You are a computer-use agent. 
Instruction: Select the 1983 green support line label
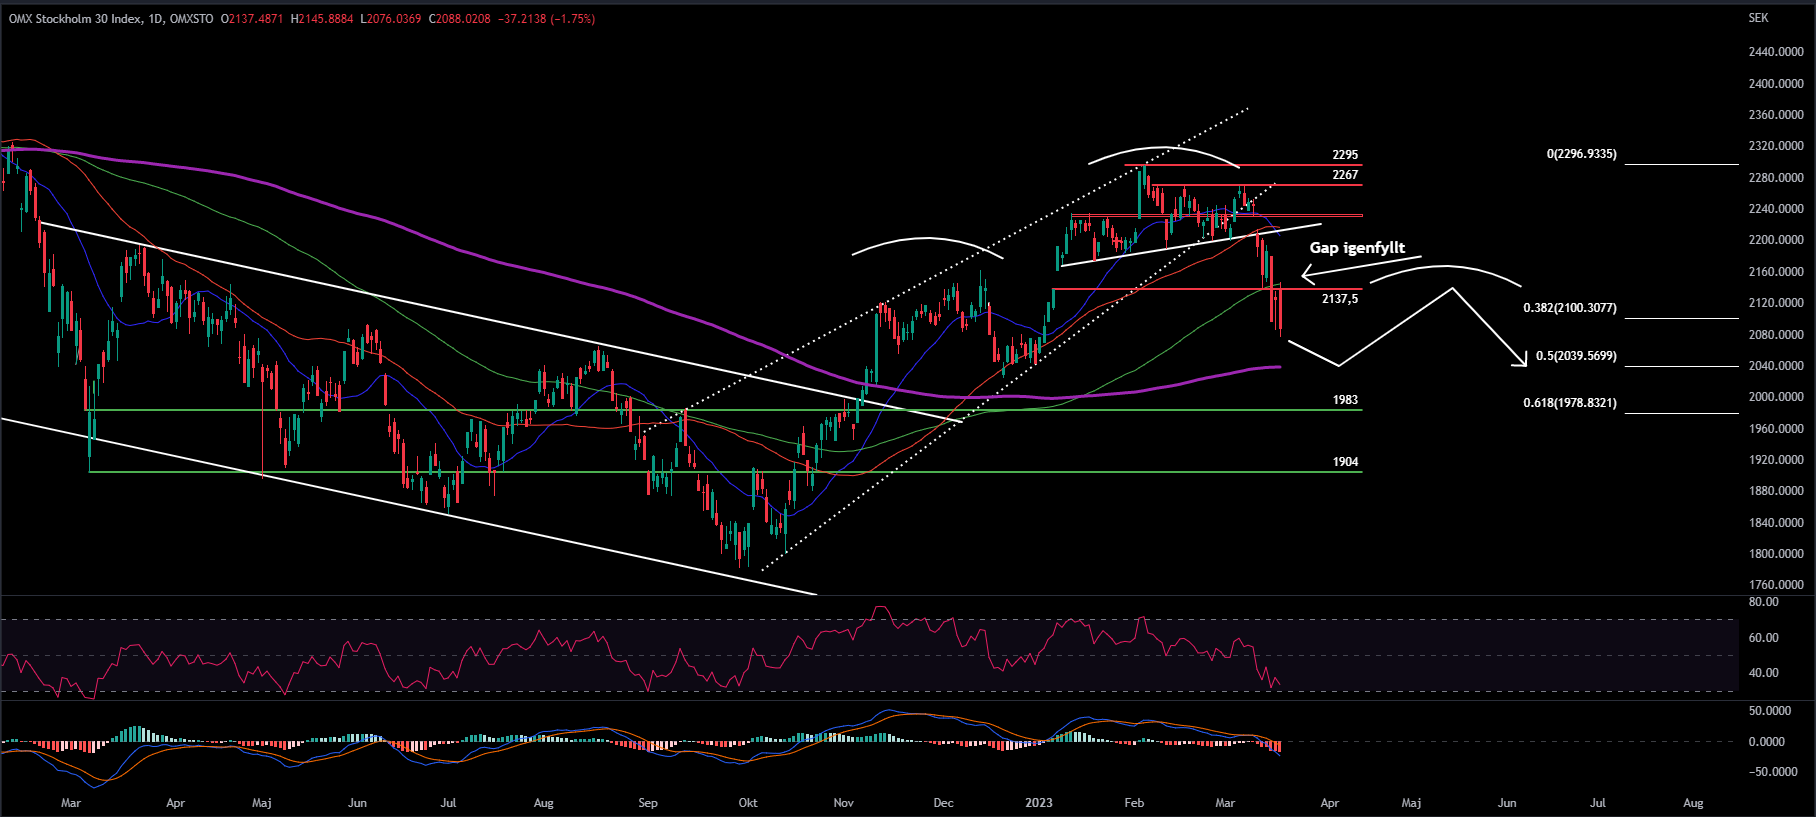click(x=1345, y=400)
